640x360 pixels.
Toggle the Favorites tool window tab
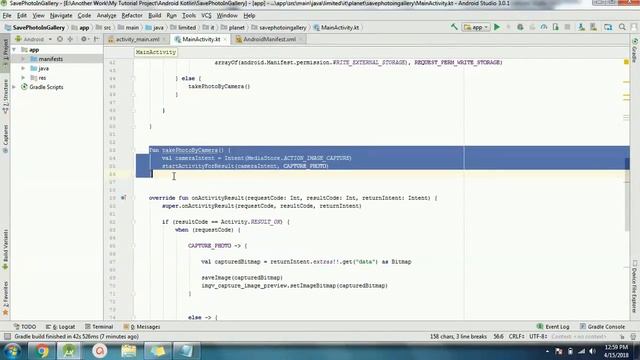click(x=5, y=298)
